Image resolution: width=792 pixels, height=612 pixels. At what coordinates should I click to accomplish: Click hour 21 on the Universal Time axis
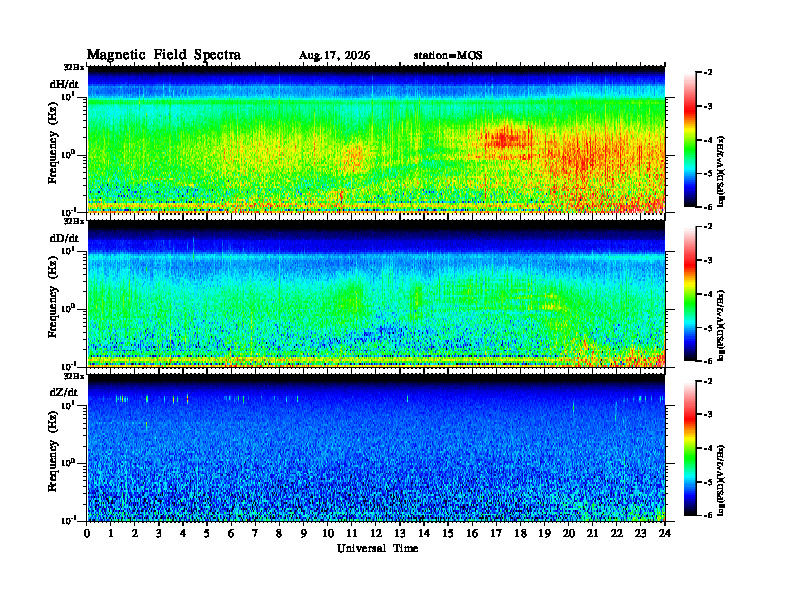pyautogui.click(x=592, y=533)
